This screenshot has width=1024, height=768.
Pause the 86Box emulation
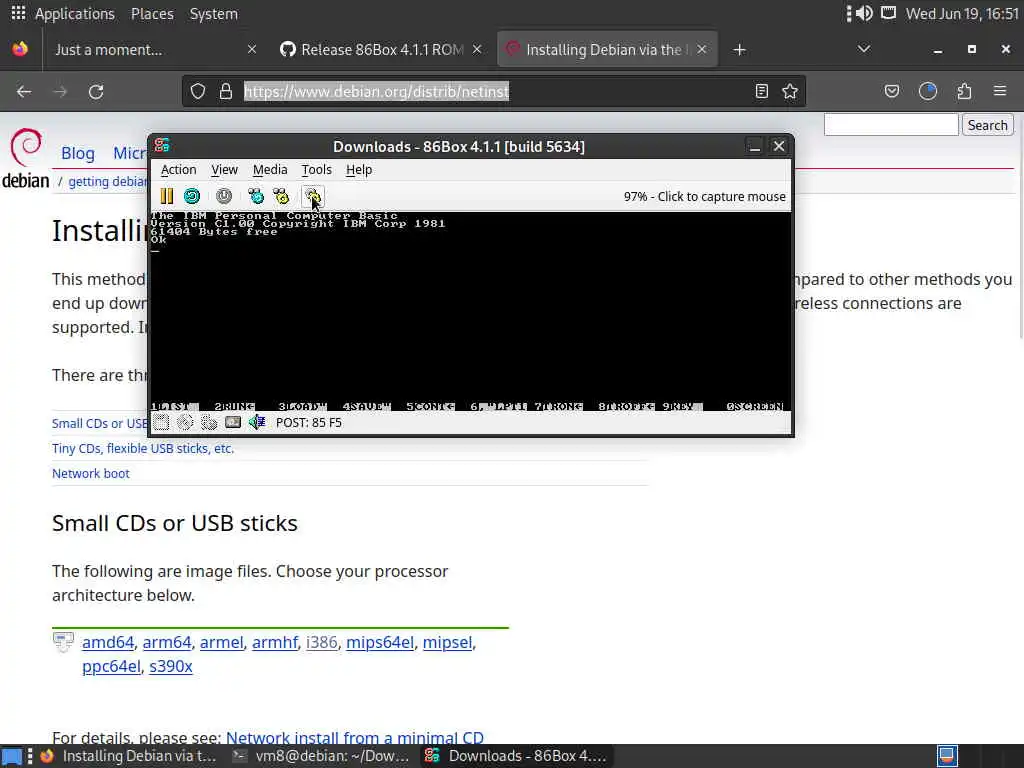(x=167, y=196)
